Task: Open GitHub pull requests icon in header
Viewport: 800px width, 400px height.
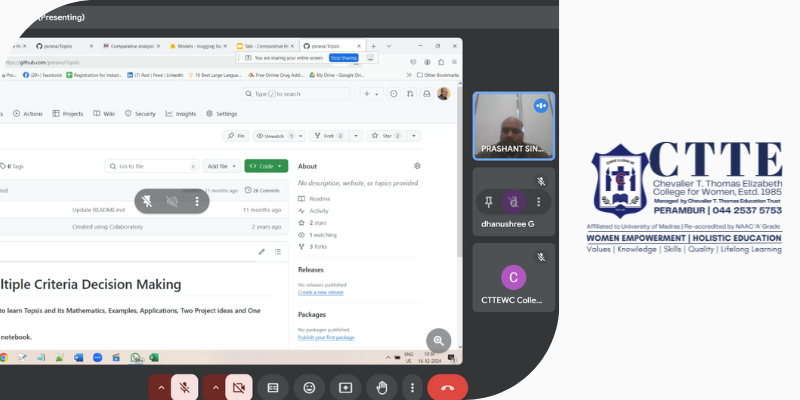Action: (410, 94)
